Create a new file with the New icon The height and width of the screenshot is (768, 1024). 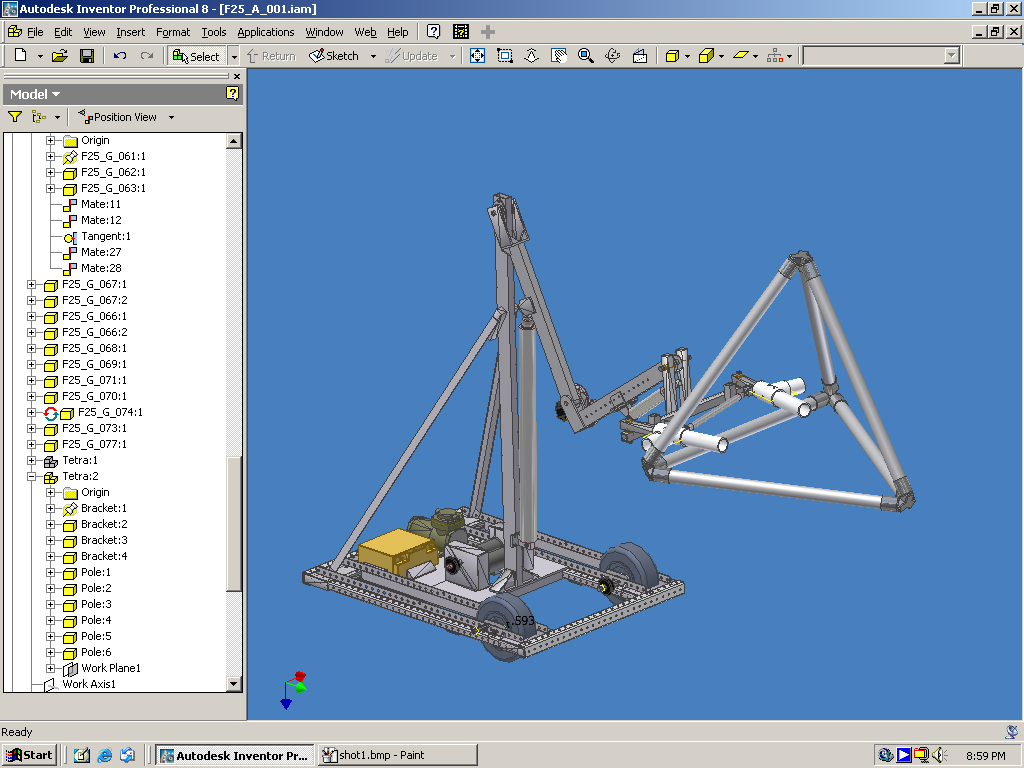[20, 56]
